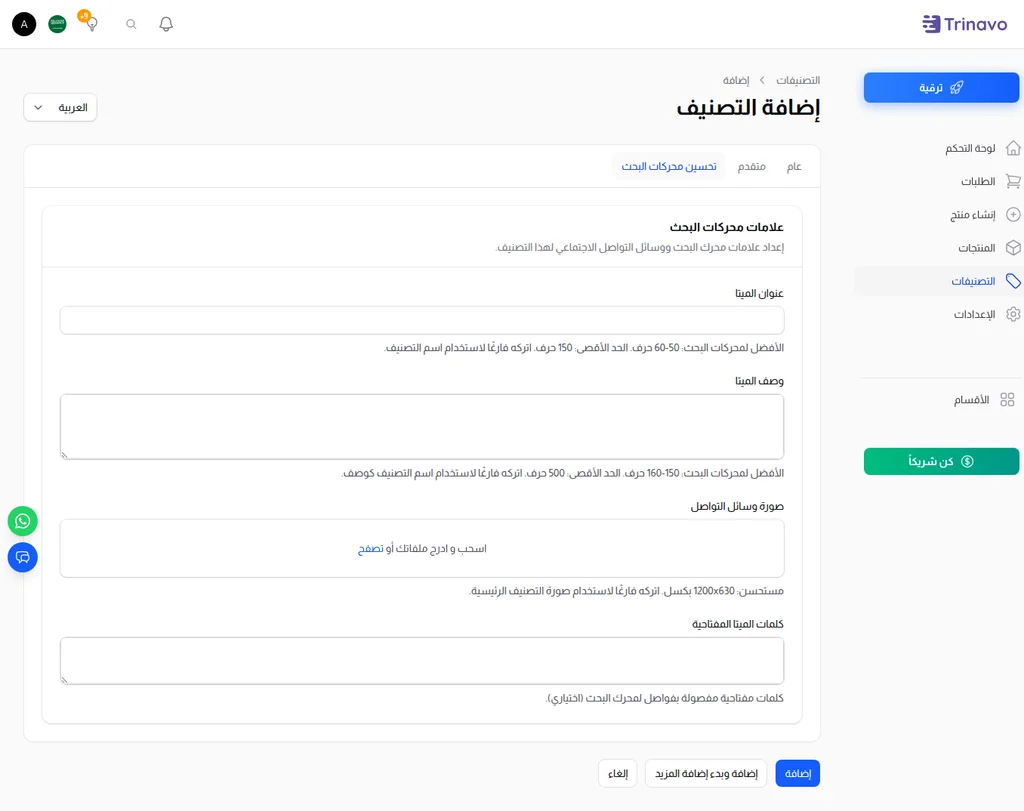The image size is (1024, 811).
Task: Open the blue live chat bubble
Action: coord(23,557)
